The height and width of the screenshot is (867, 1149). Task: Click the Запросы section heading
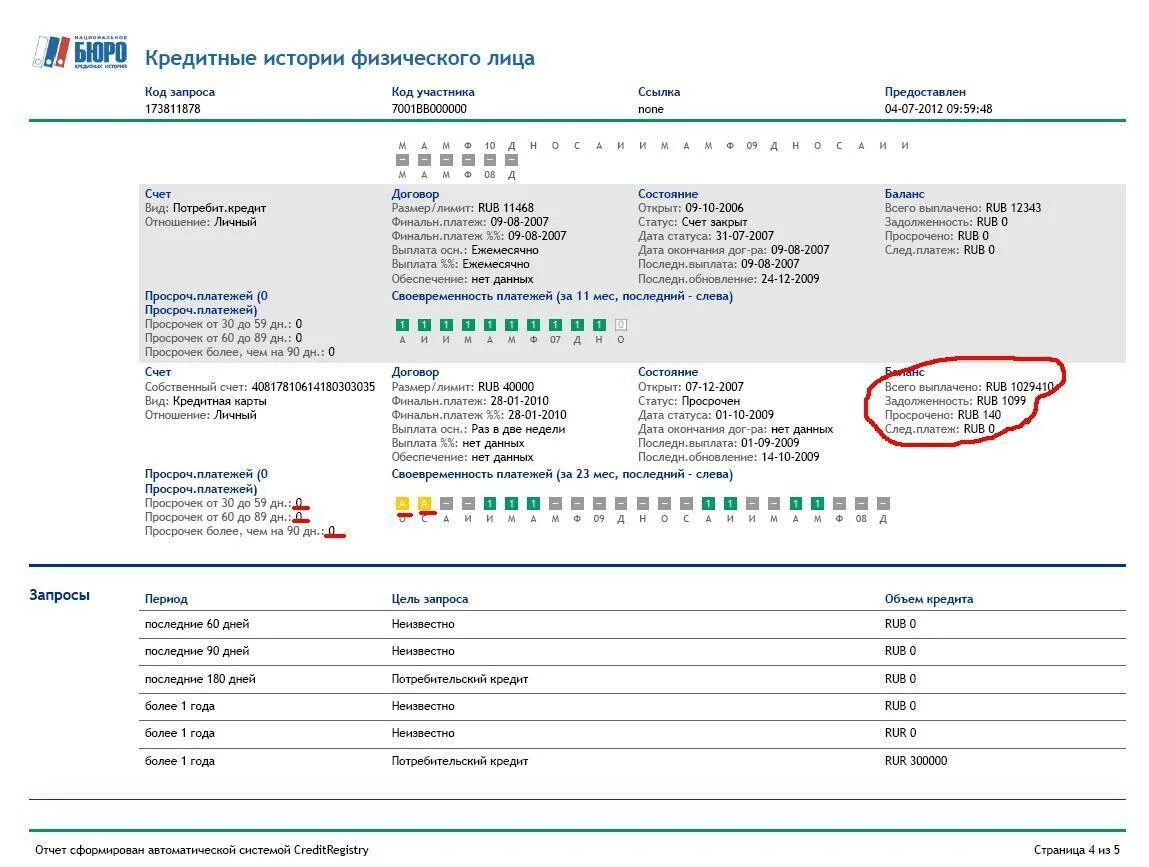(59, 594)
